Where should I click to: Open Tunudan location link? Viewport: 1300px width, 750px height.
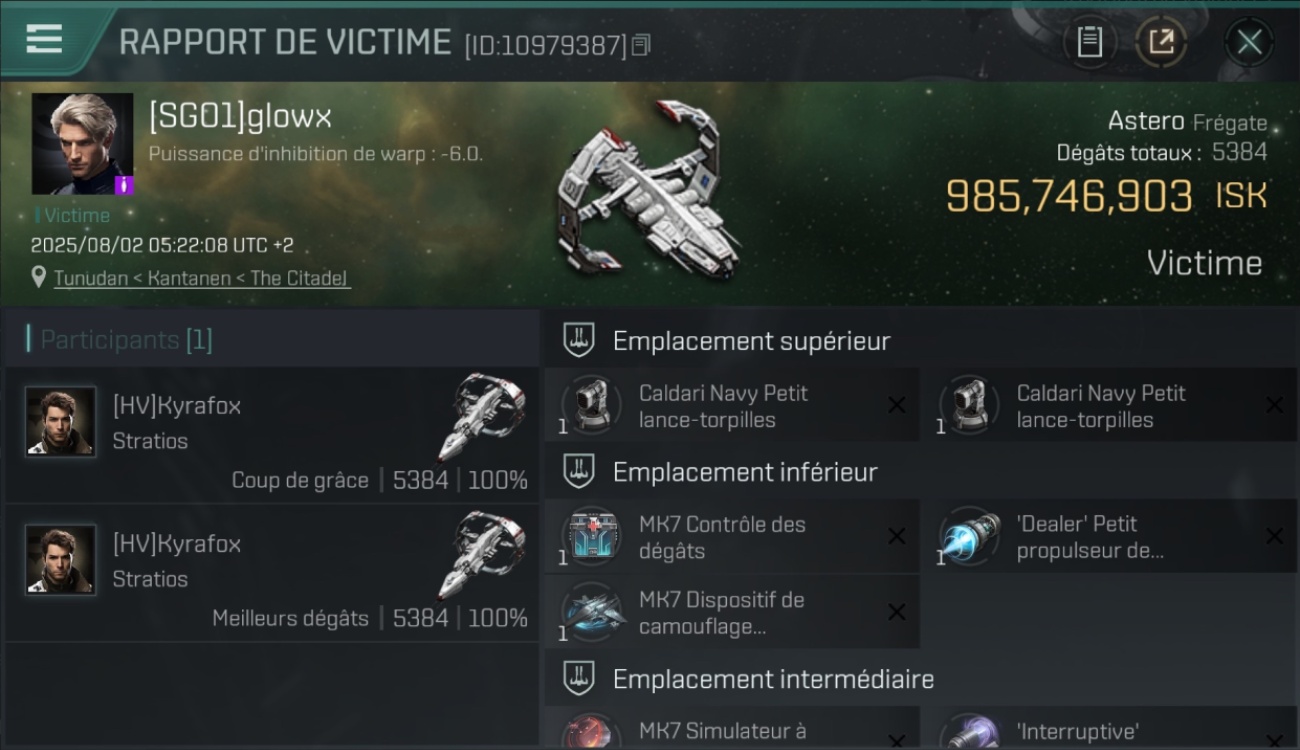tap(202, 278)
